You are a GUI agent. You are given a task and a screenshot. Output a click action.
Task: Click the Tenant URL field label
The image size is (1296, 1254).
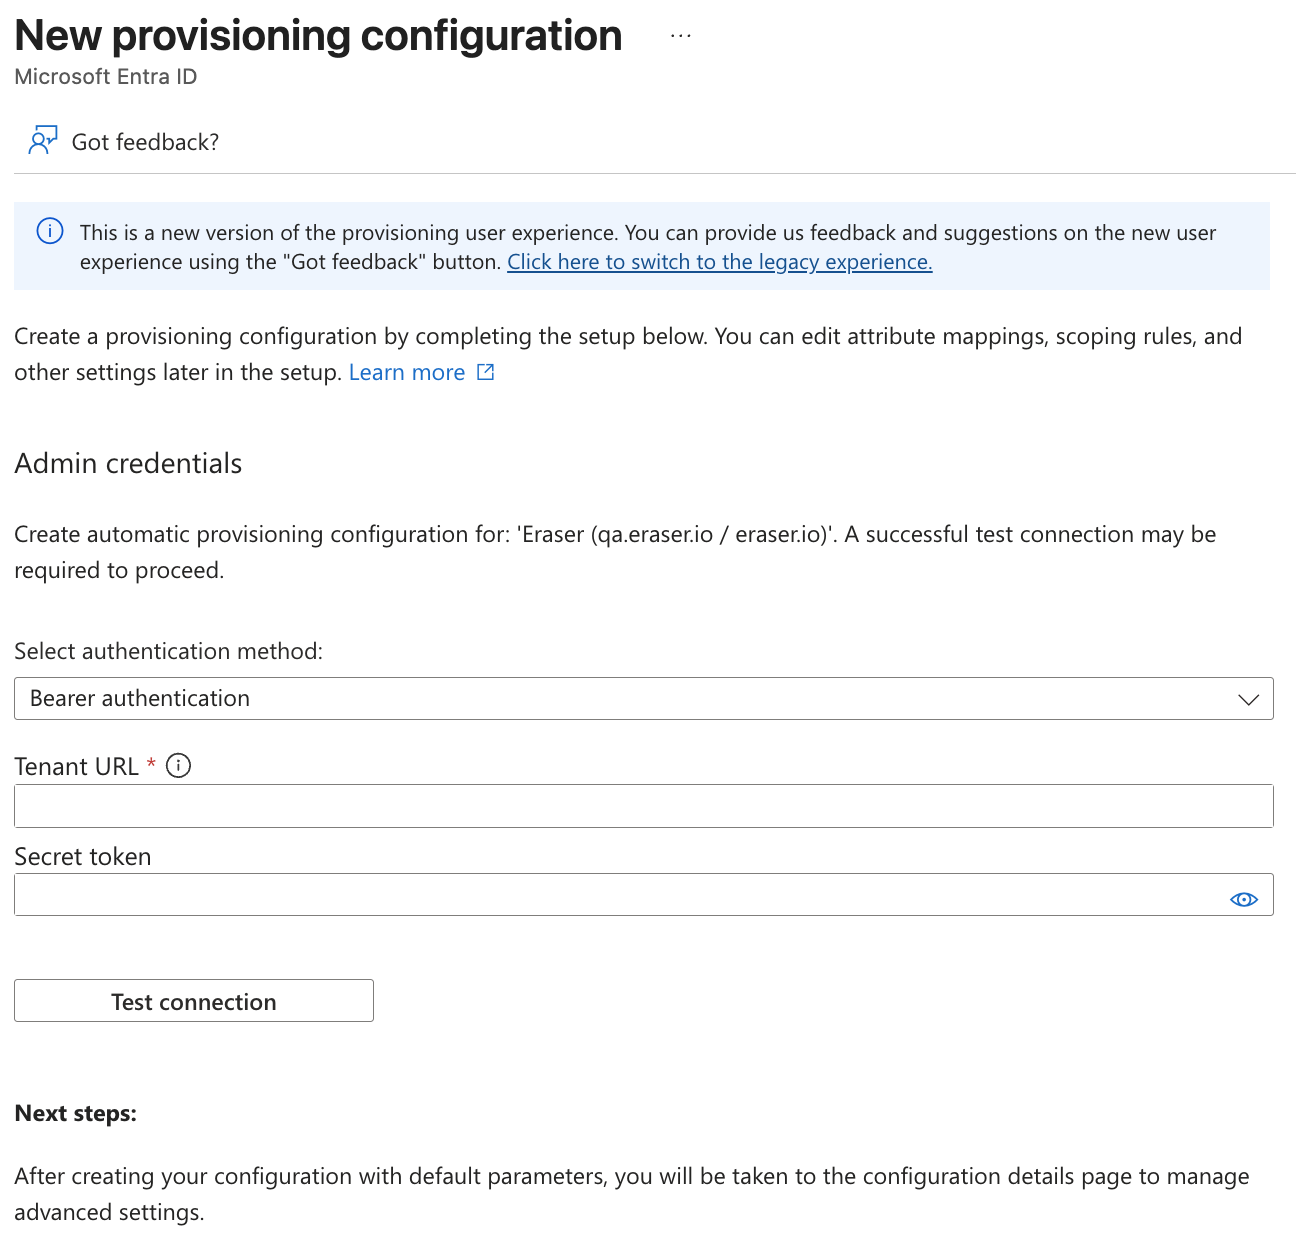pos(76,767)
